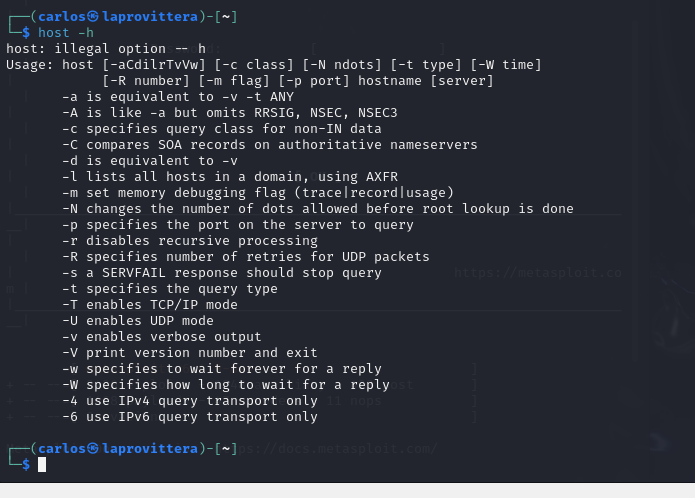Click the '-a is equivalent to -v -t ANY' line
The height and width of the screenshot is (498, 695).
178,97
